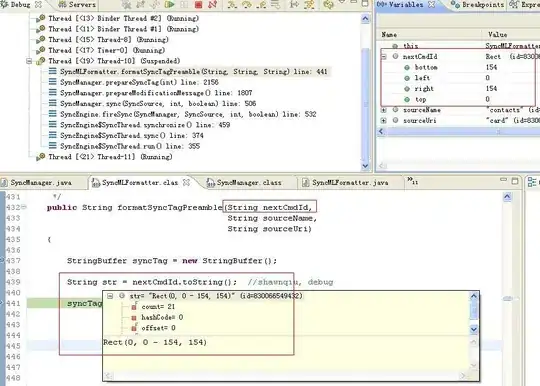Click the Step Over icon

tap(247, 4)
